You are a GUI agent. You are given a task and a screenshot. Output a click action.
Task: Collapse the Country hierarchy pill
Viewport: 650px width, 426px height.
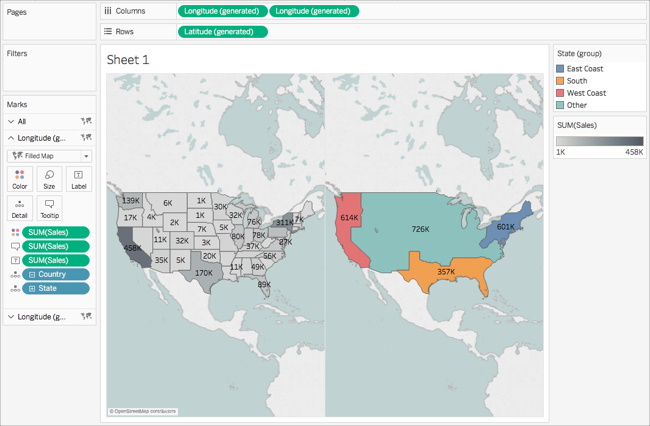point(32,275)
